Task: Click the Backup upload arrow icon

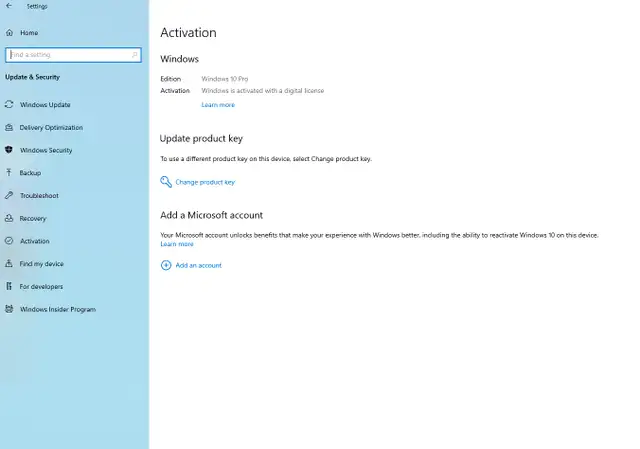Action: (x=9, y=173)
